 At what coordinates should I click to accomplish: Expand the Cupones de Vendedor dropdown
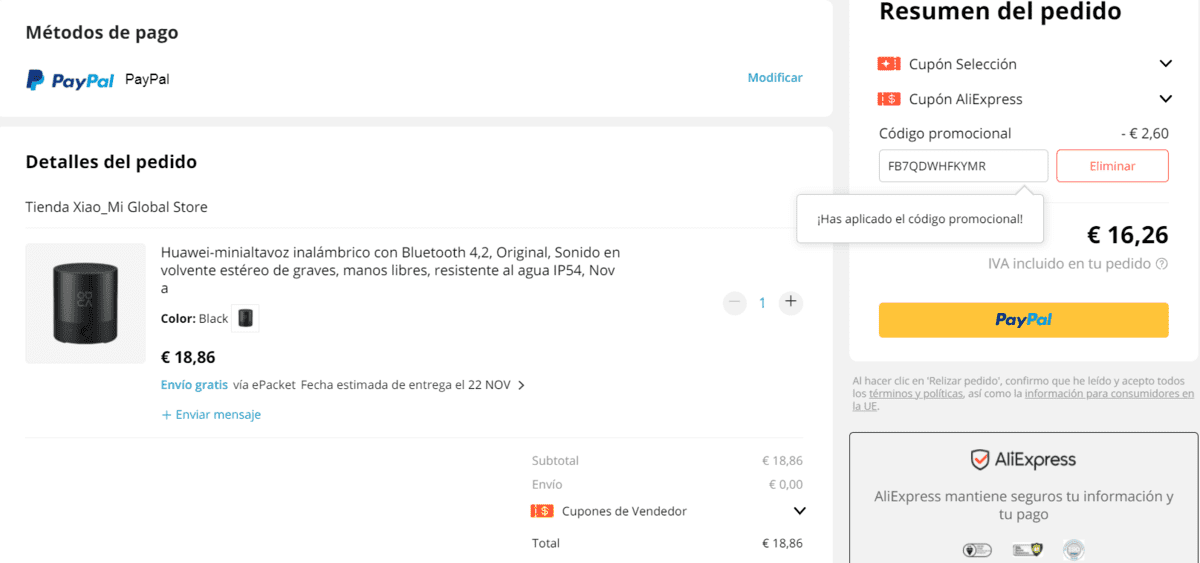click(799, 511)
